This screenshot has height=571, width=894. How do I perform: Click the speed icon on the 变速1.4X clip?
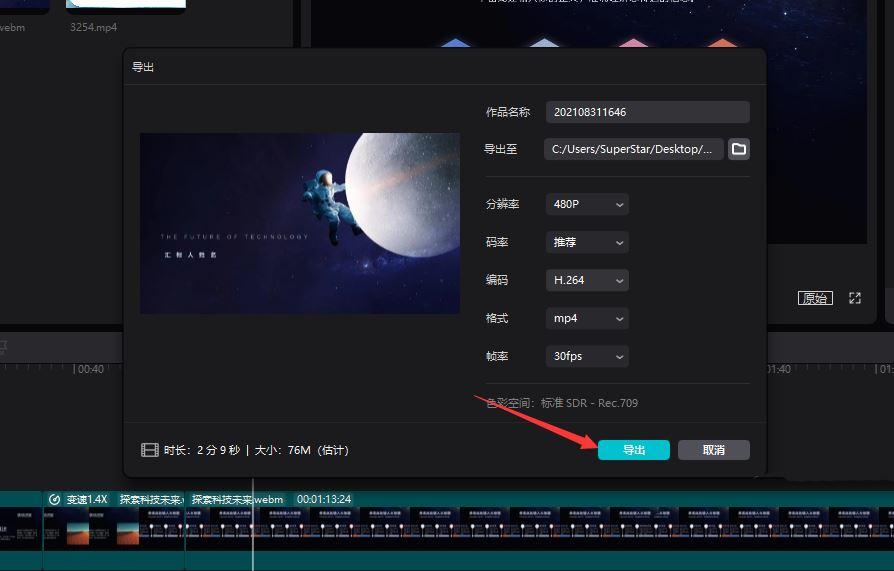tap(55, 499)
